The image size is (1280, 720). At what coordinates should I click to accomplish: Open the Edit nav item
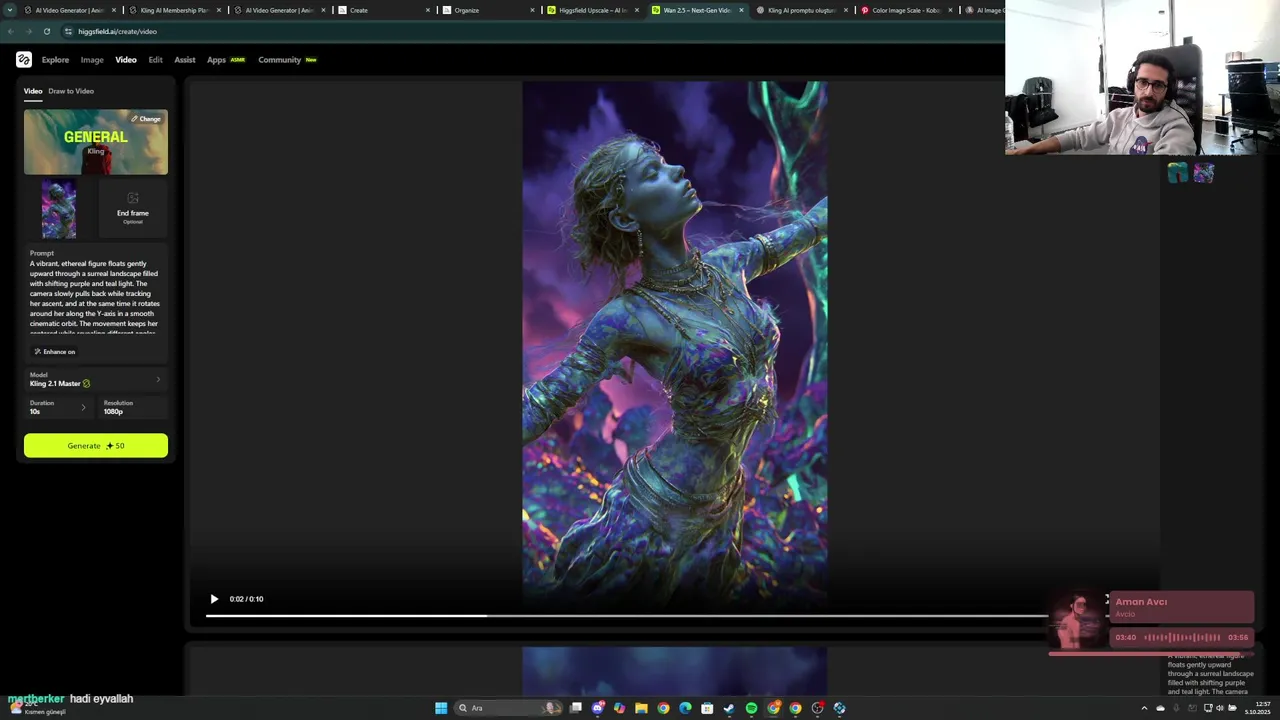point(155,60)
